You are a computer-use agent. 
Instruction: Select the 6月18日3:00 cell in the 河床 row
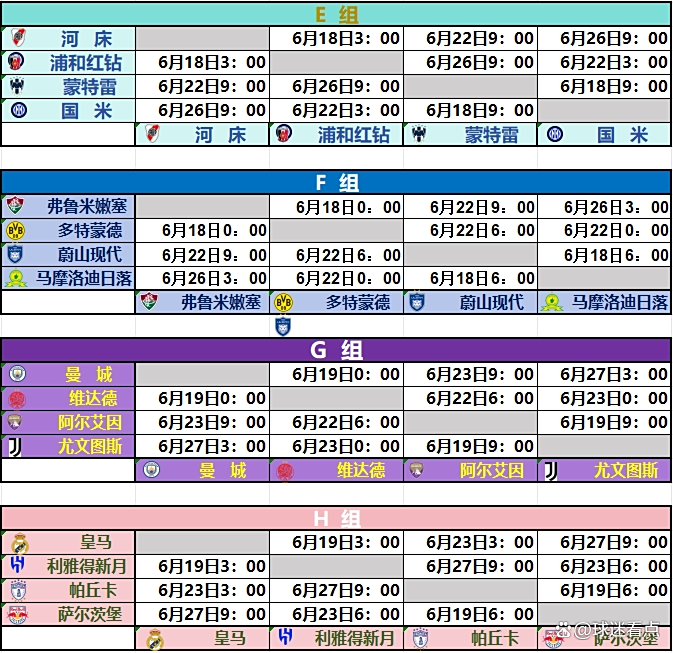336,39
